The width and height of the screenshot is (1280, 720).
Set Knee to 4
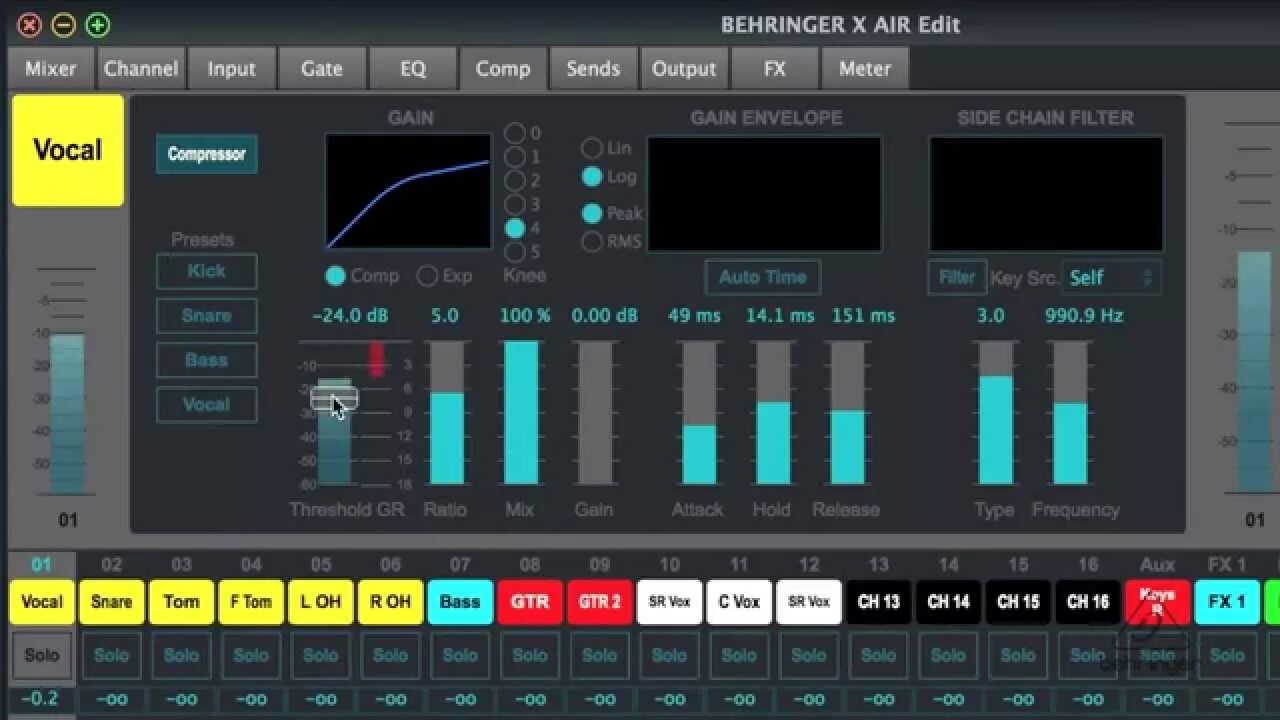pos(515,228)
